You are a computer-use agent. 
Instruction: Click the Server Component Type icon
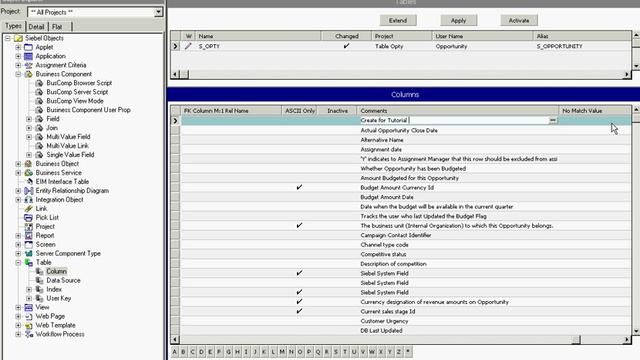click(28, 253)
